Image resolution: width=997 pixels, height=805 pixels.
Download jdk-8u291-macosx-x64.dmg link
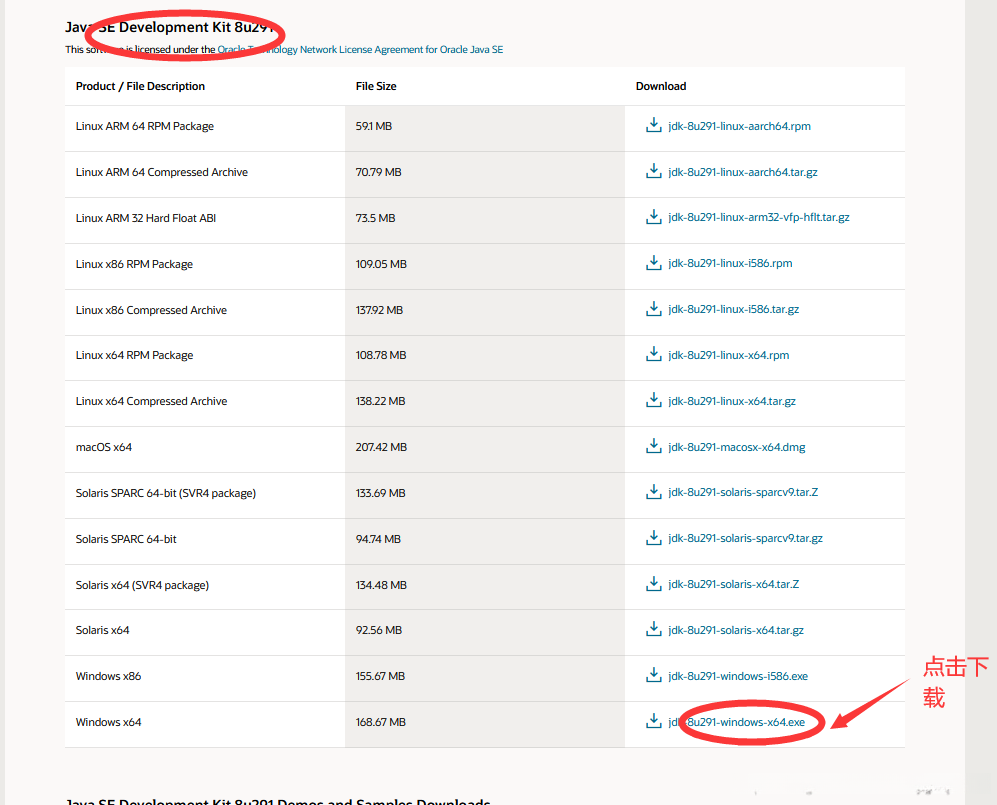coord(737,447)
